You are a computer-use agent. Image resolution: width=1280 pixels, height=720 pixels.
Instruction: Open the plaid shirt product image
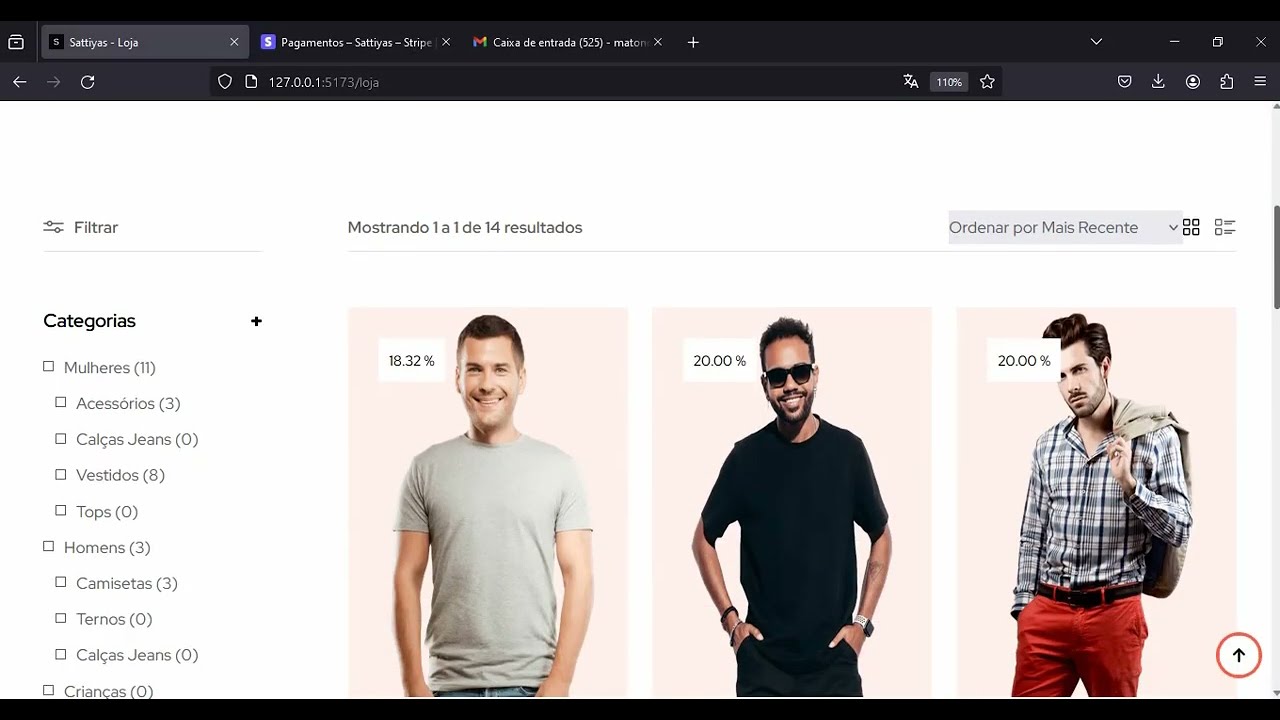pos(1096,502)
